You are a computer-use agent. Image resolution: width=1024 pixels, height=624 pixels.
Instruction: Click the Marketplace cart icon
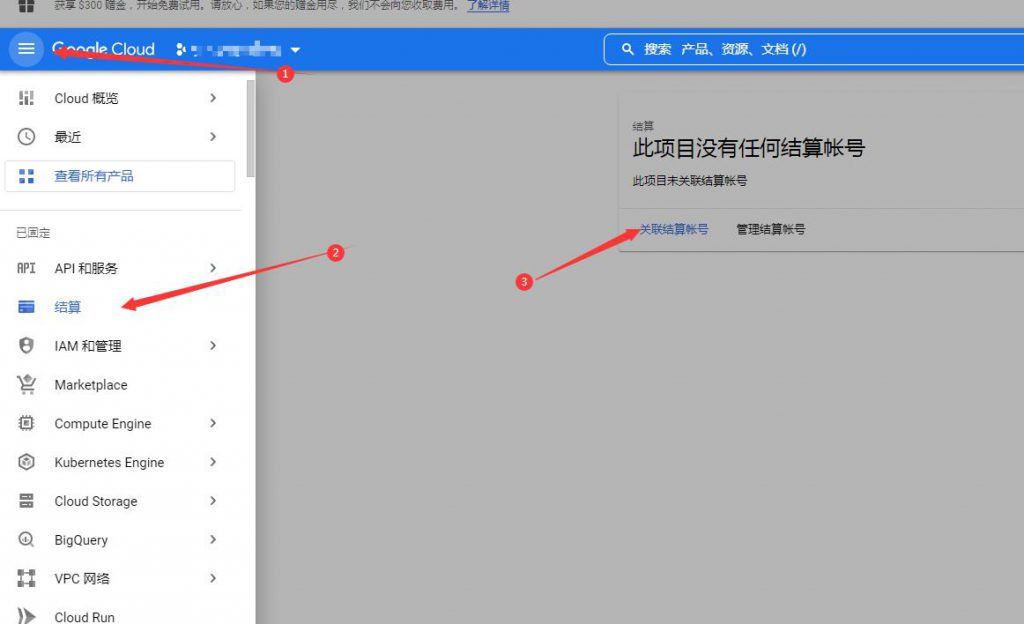[x=27, y=385]
